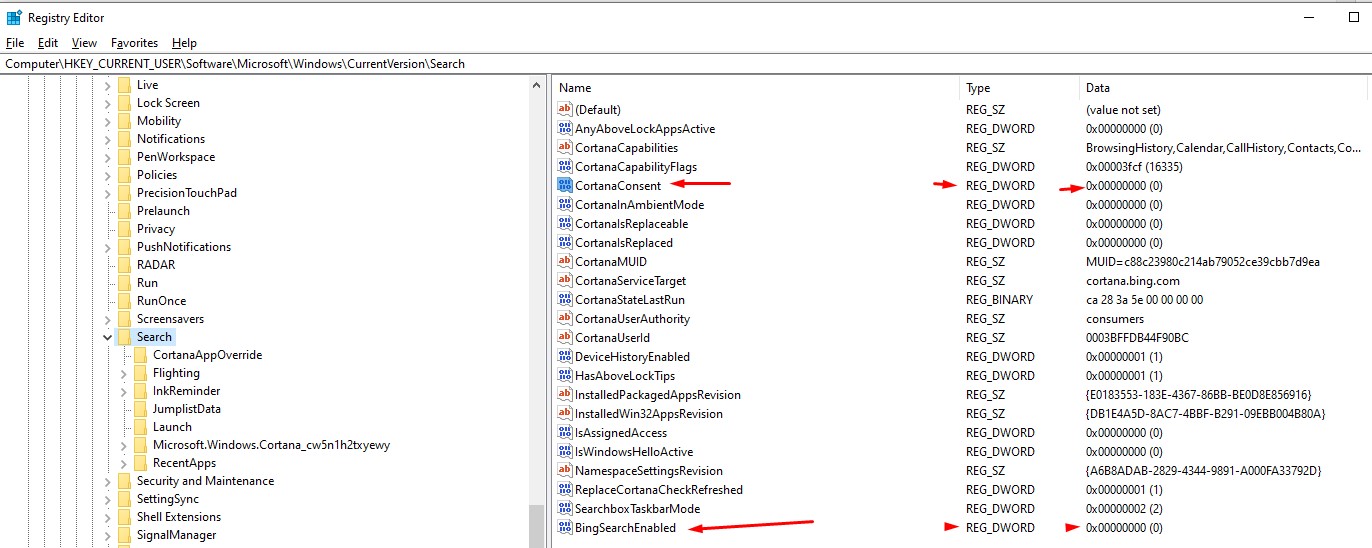
Task: Click the Registry Editor app icon in title bar
Action: click(x=14, y=17)
